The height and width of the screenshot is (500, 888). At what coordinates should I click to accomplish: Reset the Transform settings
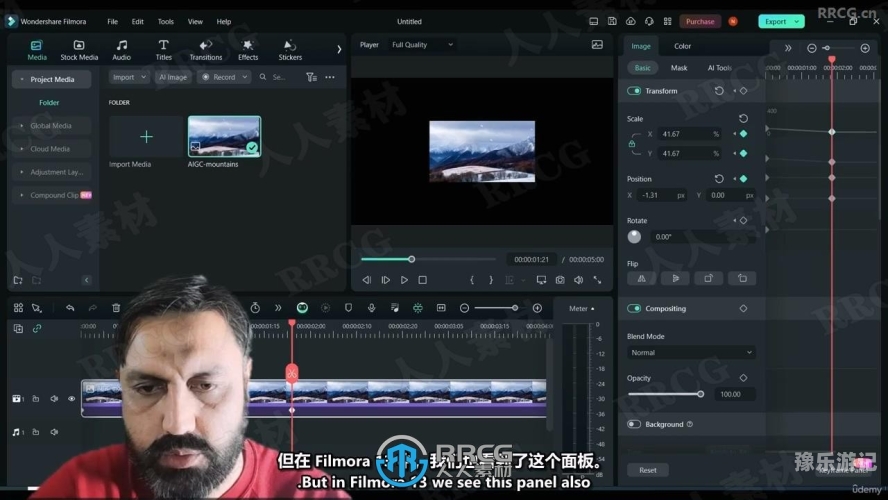(x=719, y=91)
